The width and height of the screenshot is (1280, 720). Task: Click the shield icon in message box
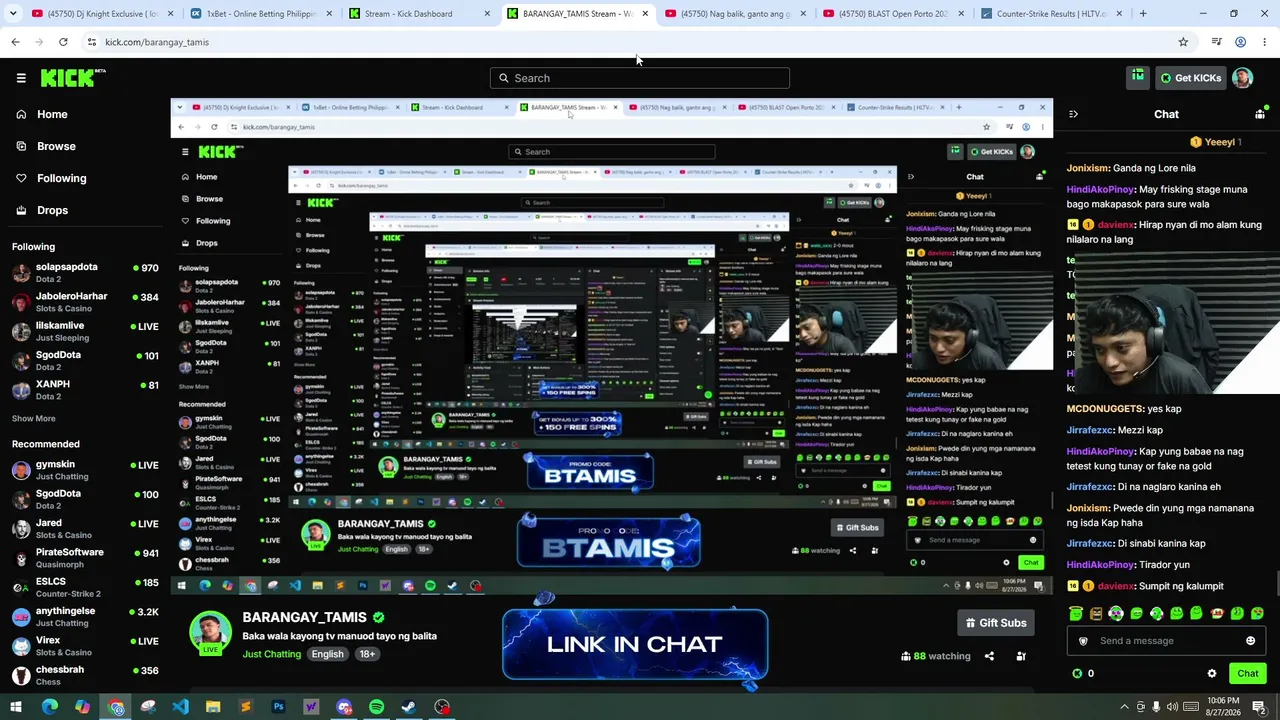[x=1083, y=641]
